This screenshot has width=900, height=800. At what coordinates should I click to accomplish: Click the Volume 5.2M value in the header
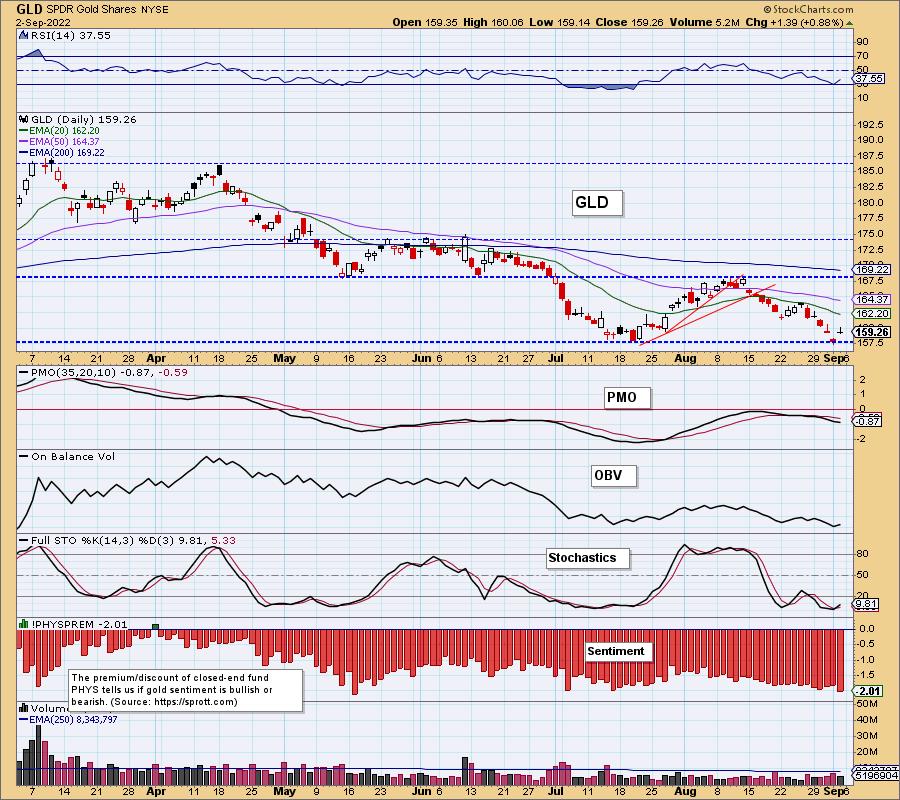click(x=704, y=22)
